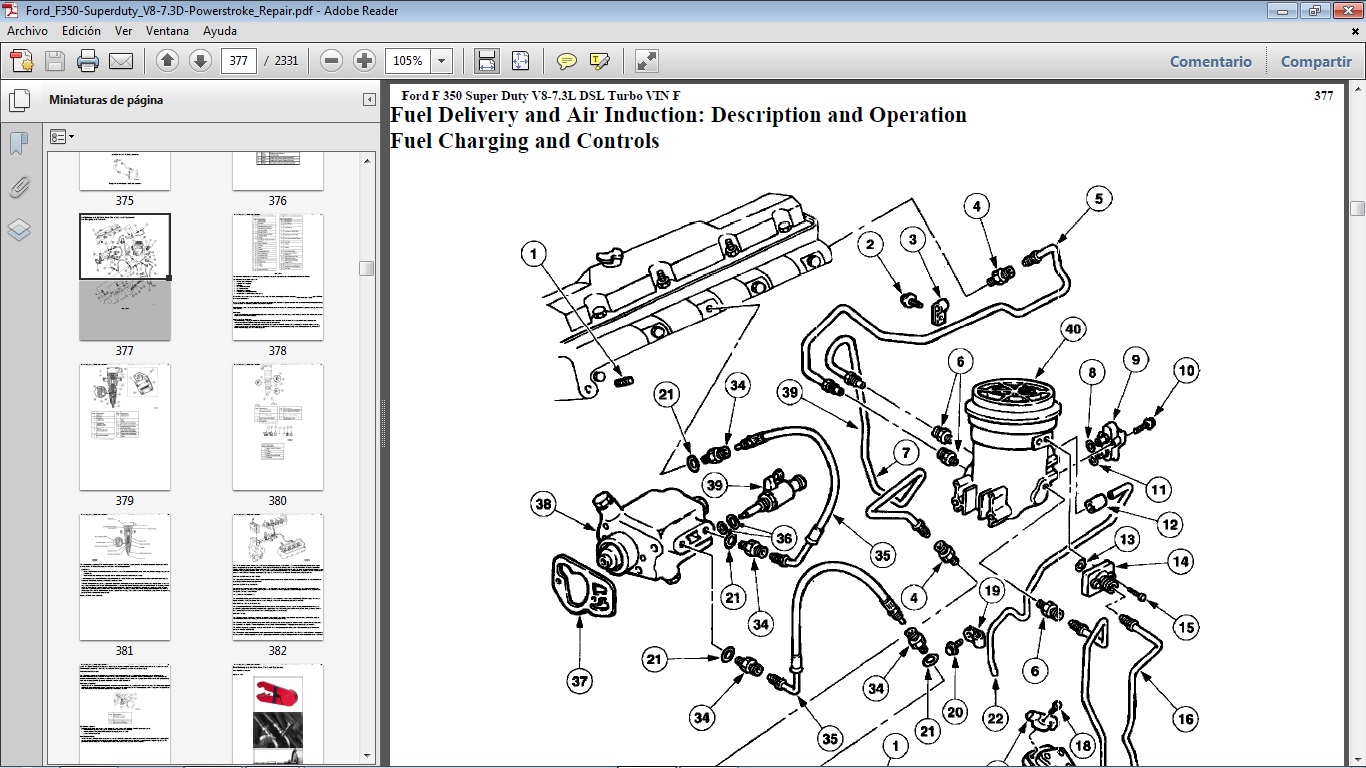Image resolution: width=1366 pixels, height=768 pixels.
Task: Click the thumbnails panel scrollbar handle
Action: point(367,268)
